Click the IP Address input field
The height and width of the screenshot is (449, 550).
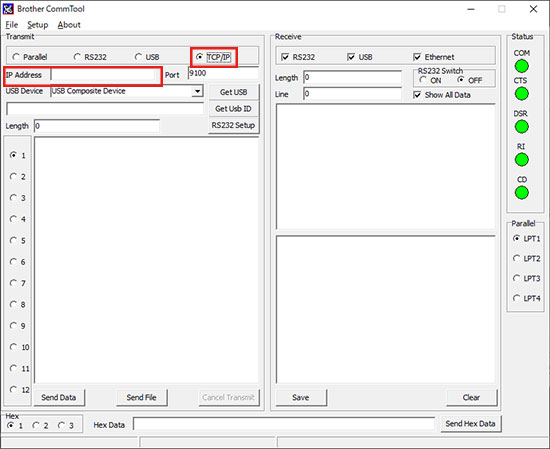[104, 75]
